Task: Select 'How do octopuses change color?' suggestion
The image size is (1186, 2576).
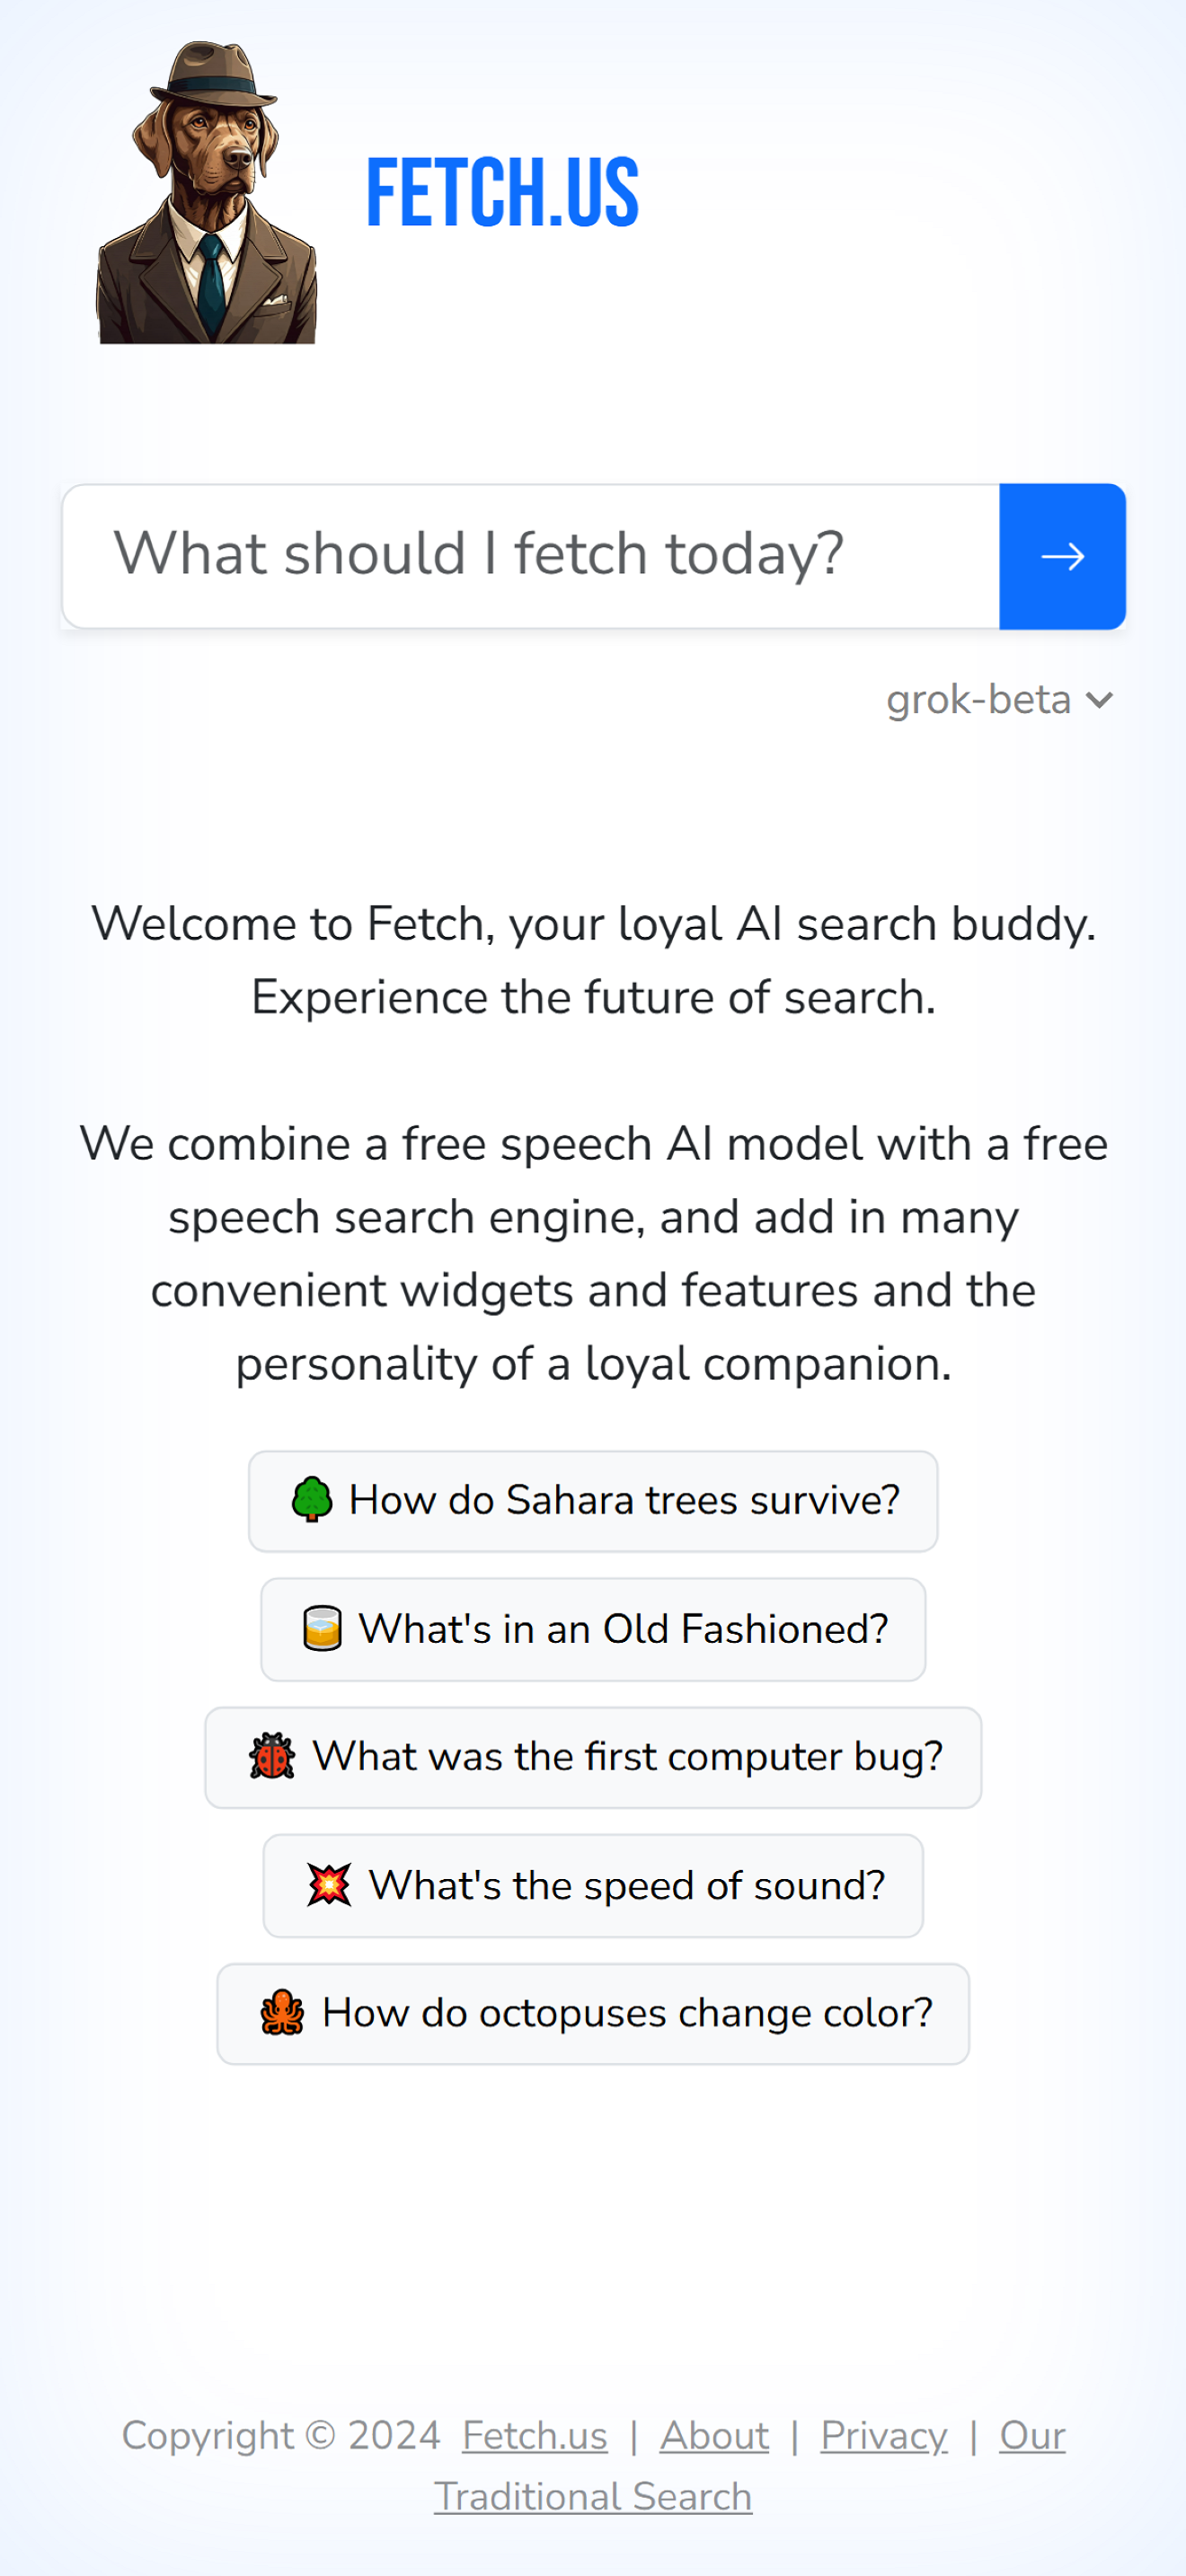Action: click(593, 2013)
